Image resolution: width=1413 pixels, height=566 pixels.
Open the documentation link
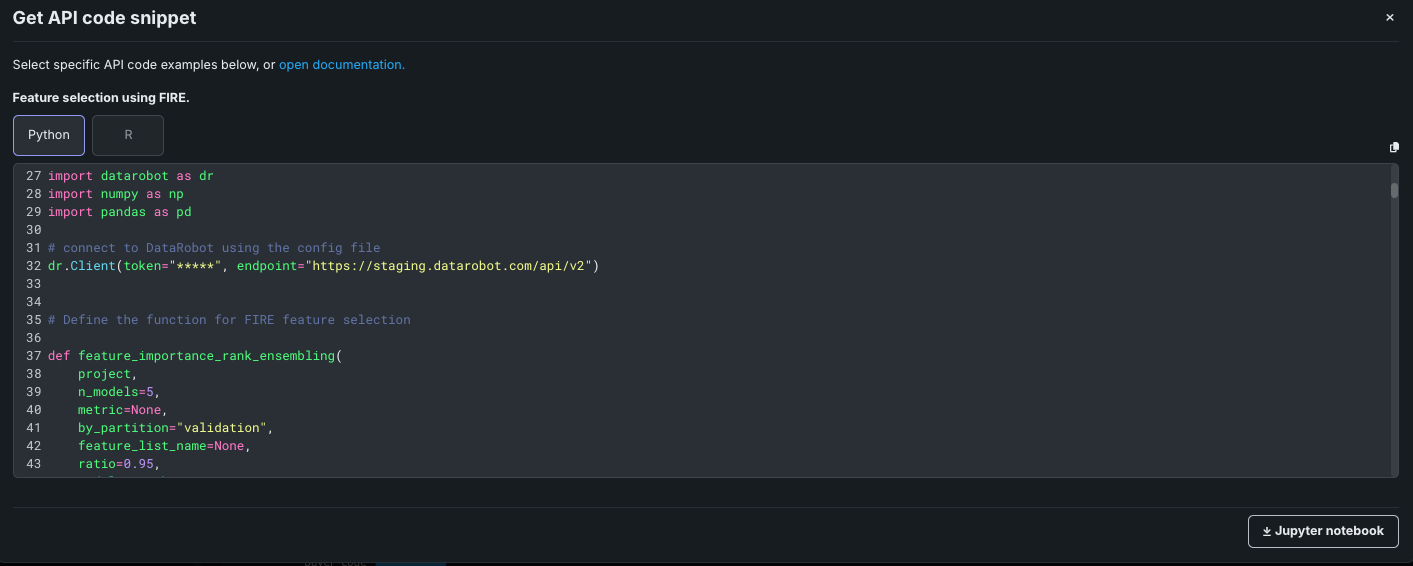(x=342, y=65)
